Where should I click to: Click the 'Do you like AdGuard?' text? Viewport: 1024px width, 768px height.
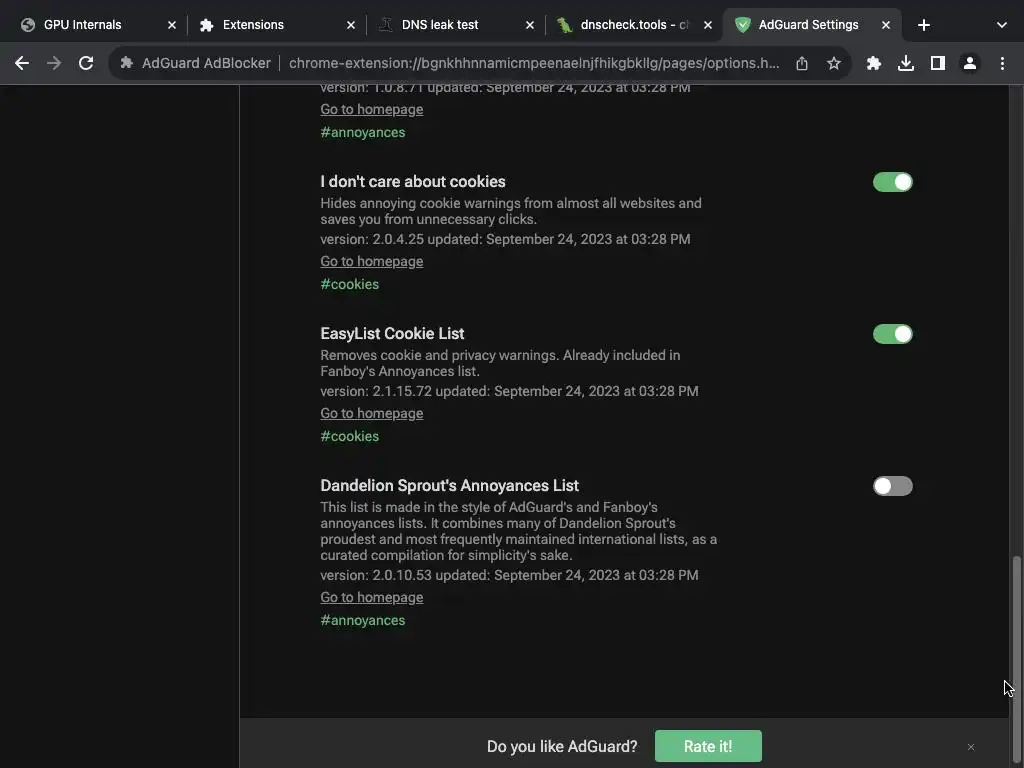[x=562, y=746]
